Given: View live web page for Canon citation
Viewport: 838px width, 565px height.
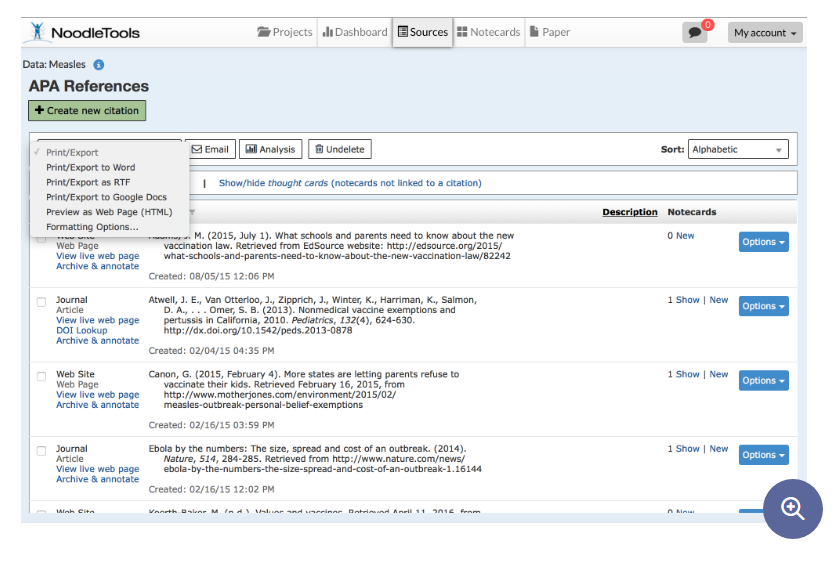Looking at the screenshot, I should click(x=98, y=394).
